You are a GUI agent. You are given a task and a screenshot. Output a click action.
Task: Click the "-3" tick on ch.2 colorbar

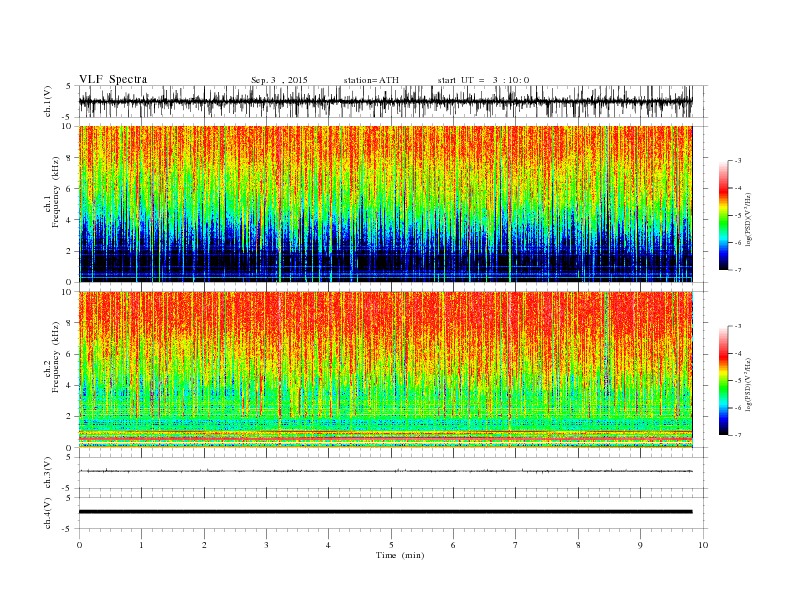tap(738, 326)
